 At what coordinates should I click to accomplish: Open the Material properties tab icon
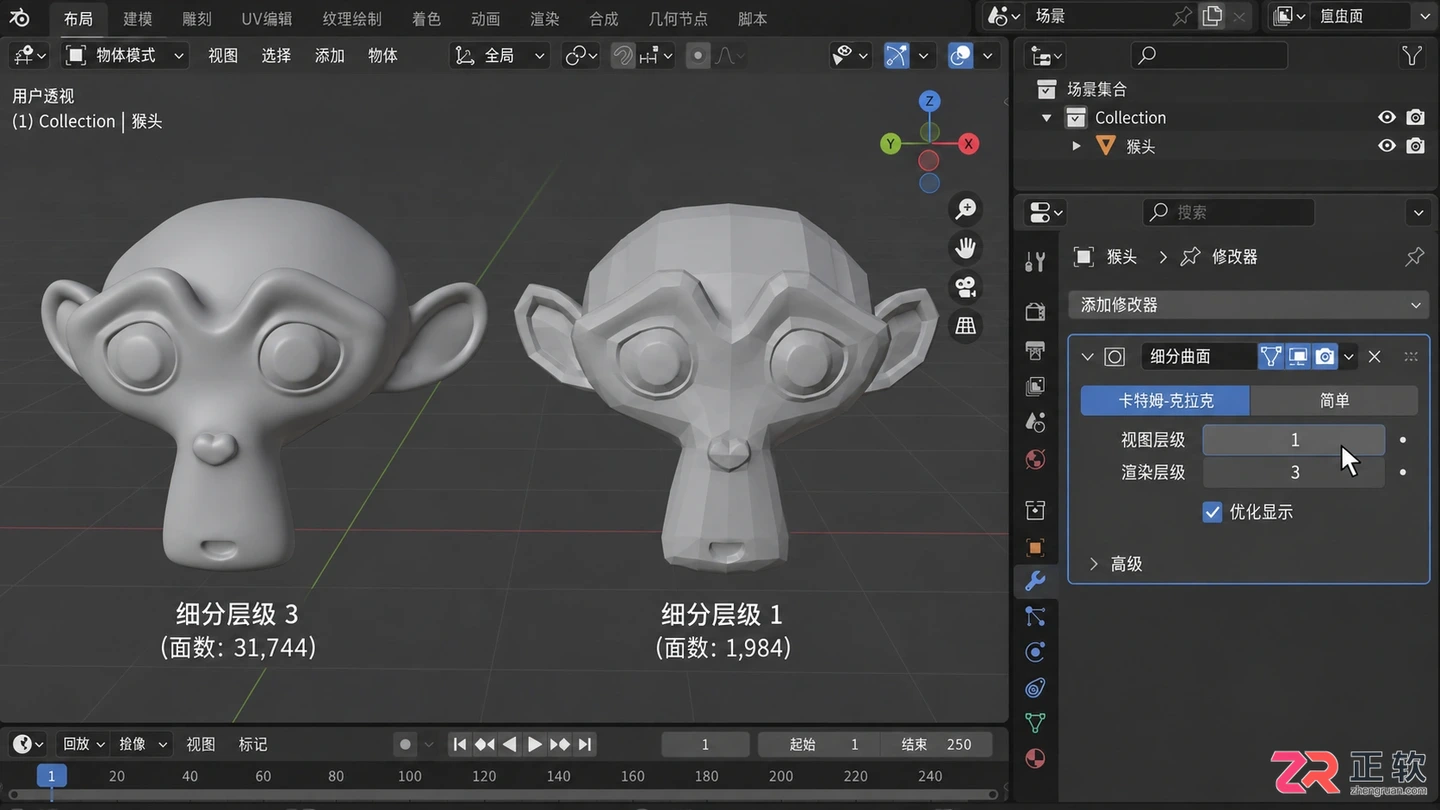1035,757
